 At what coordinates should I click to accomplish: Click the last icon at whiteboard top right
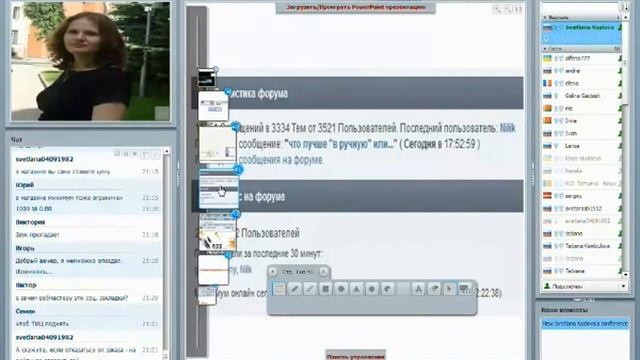[518, 9]
